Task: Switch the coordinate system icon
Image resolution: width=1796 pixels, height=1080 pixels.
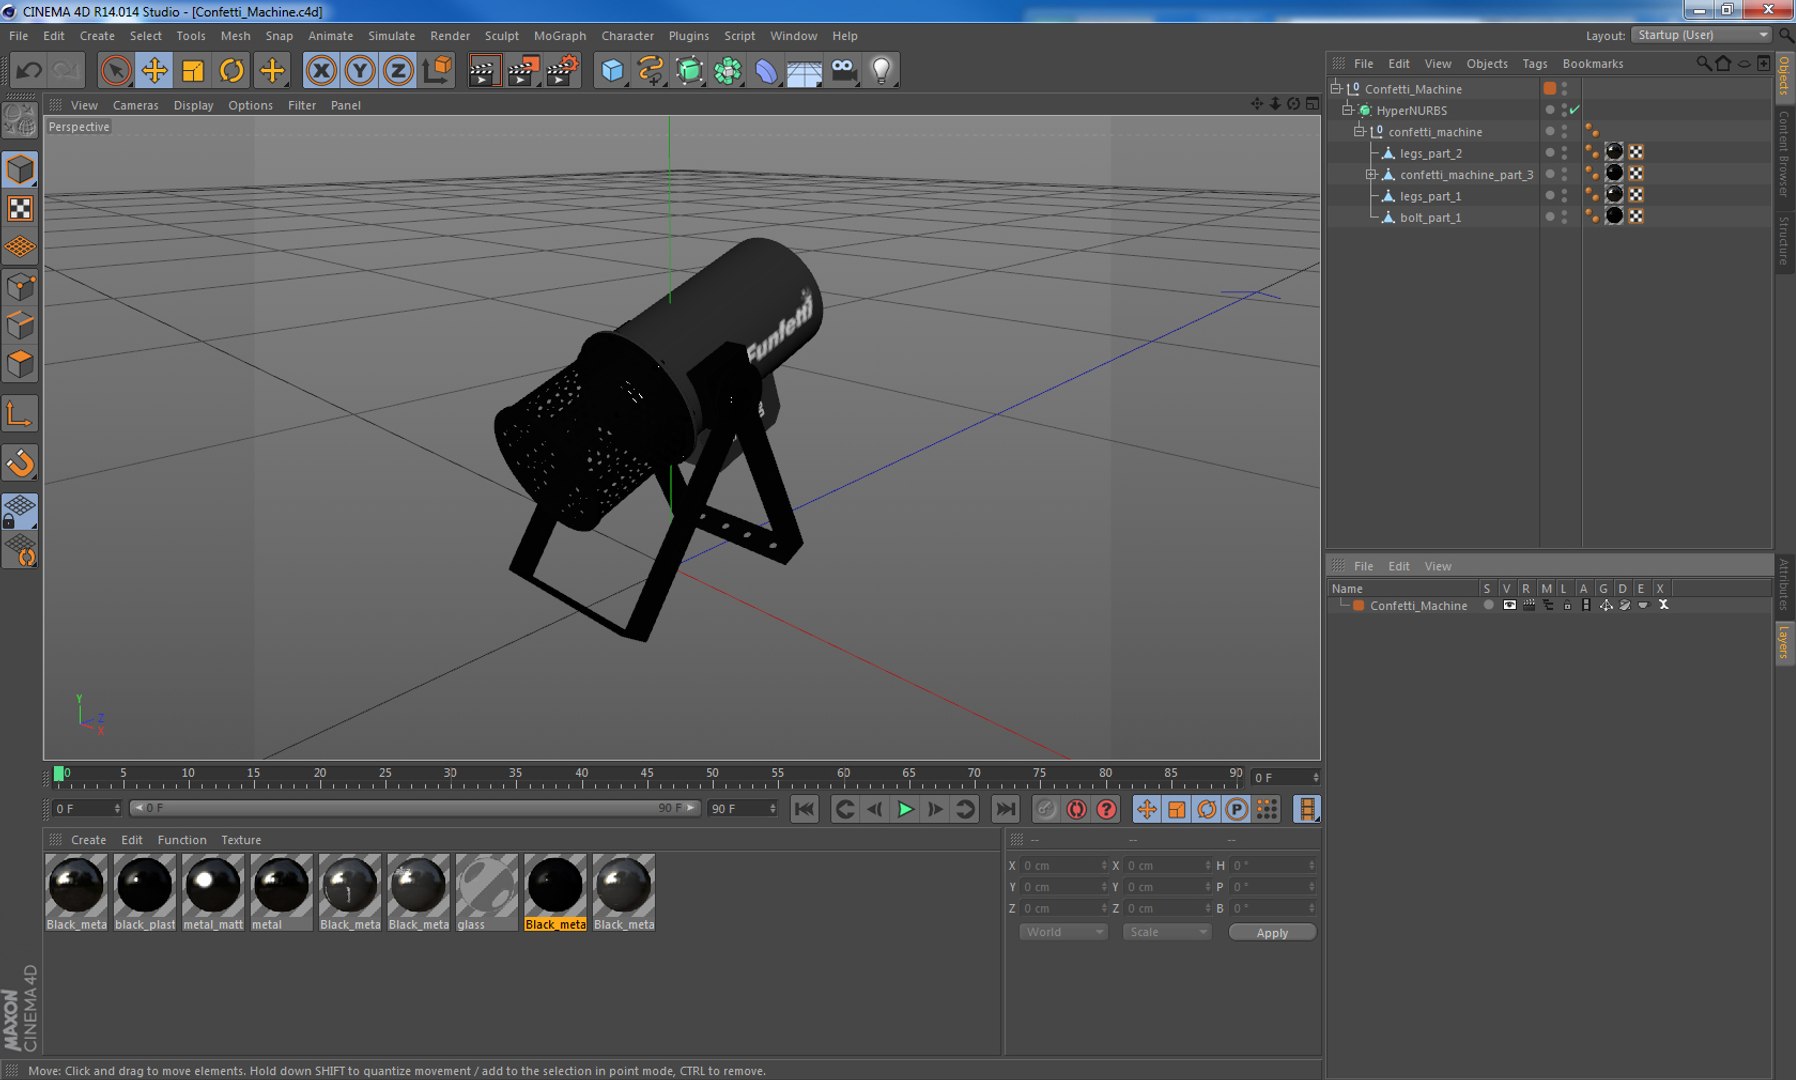Action: [437, 70]
